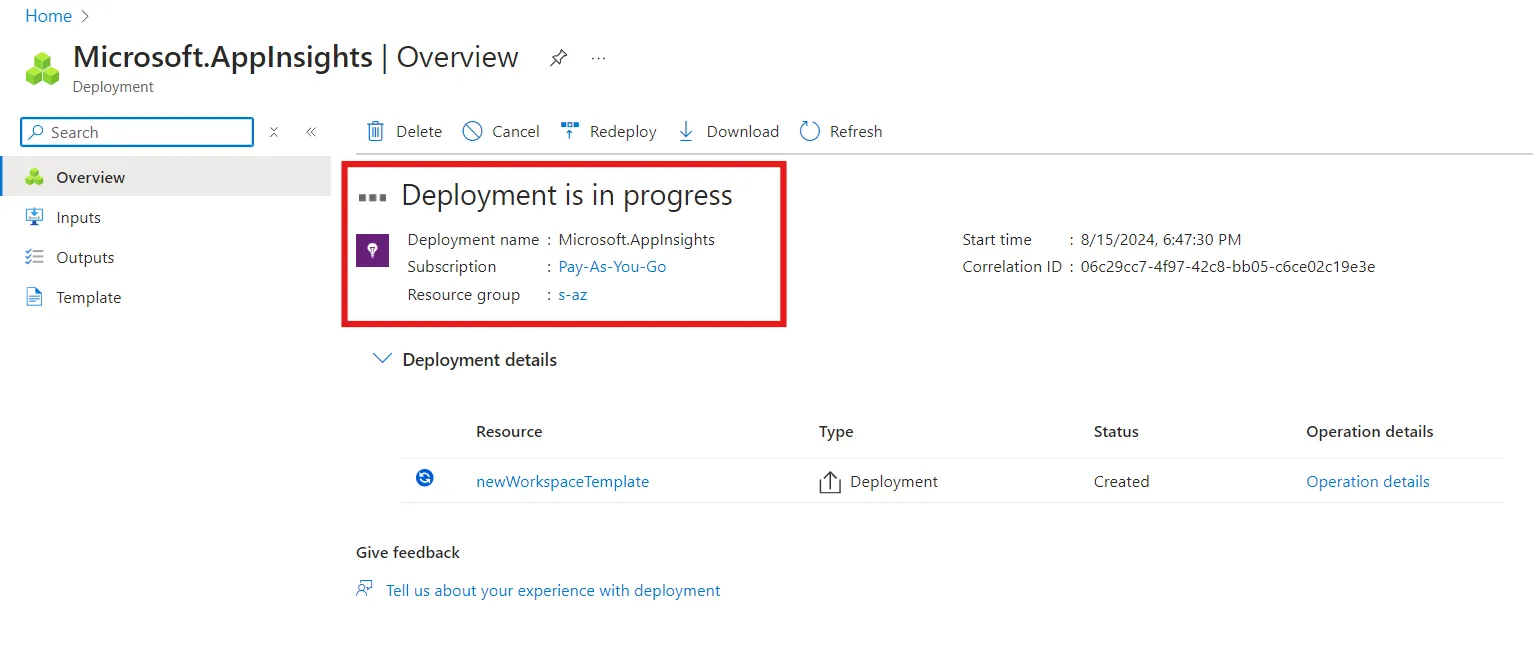This screenshot has height=653, width=1533.
Task: Click the Template document icon
Action: (35, 297)
